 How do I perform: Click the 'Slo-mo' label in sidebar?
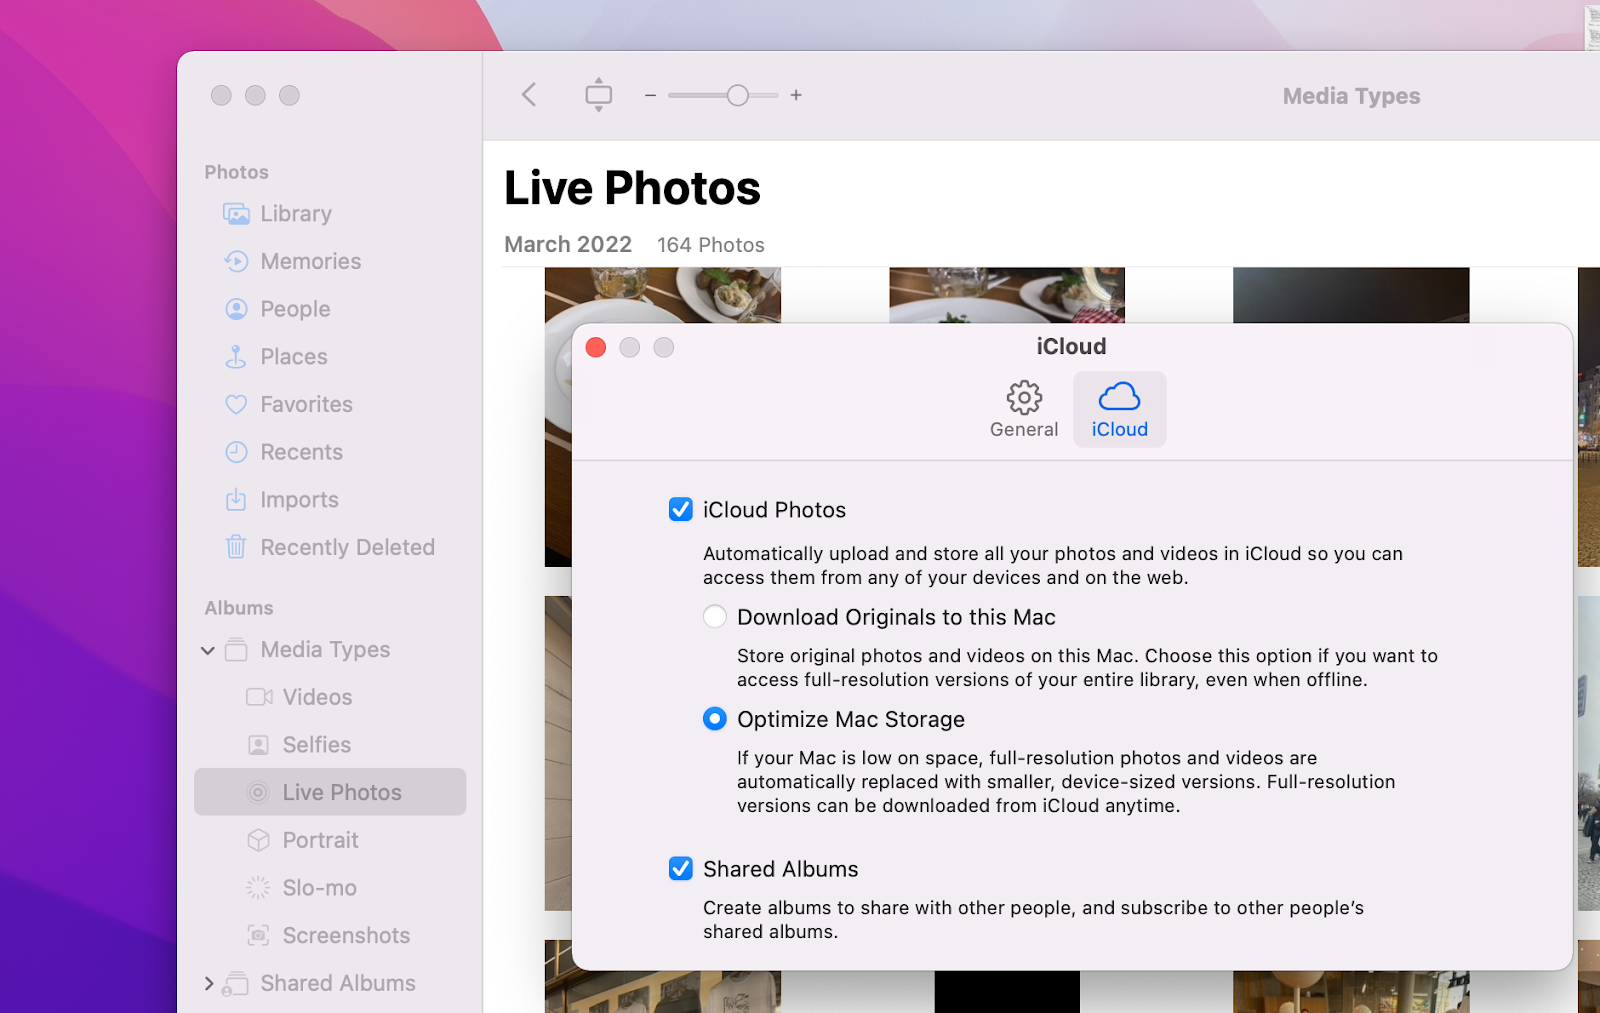tap(320, 888)
